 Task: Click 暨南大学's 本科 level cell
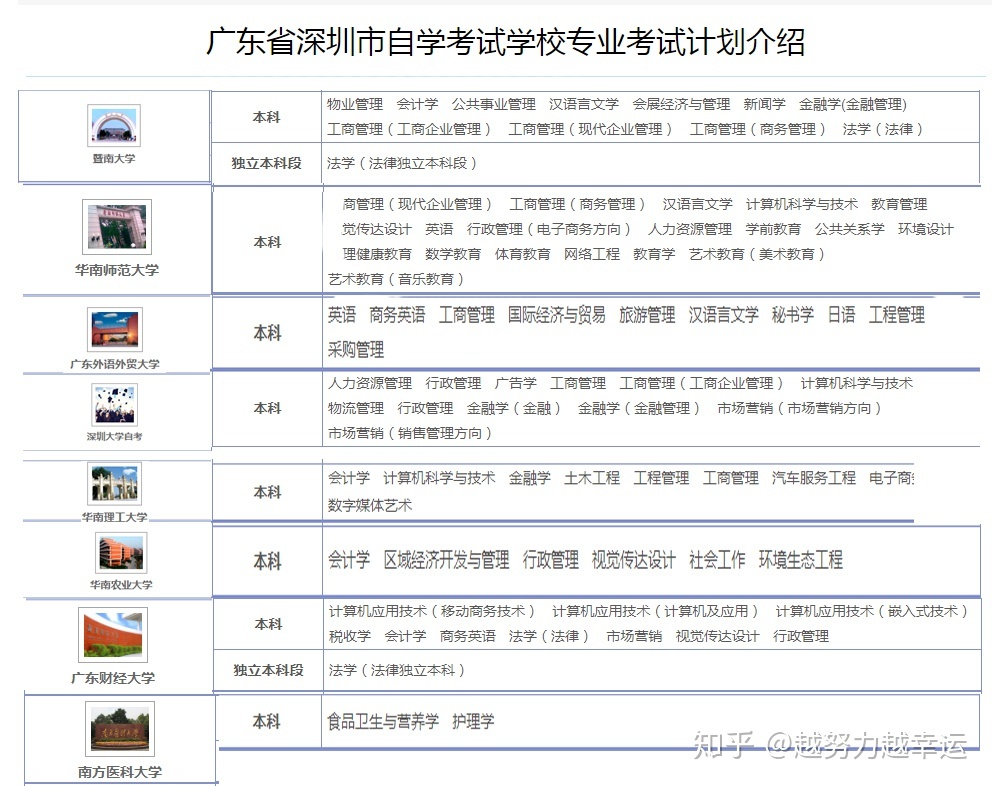pos(266,117)
